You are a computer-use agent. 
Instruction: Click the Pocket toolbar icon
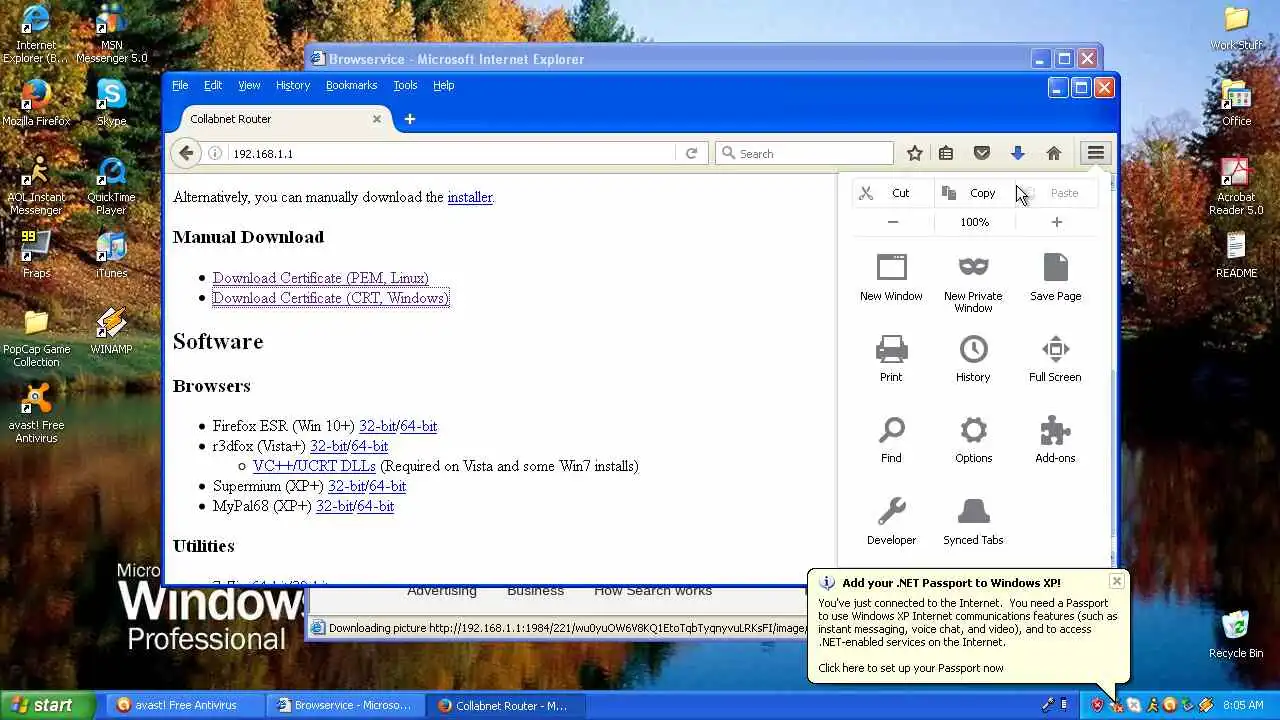click(x=981, y=153)
